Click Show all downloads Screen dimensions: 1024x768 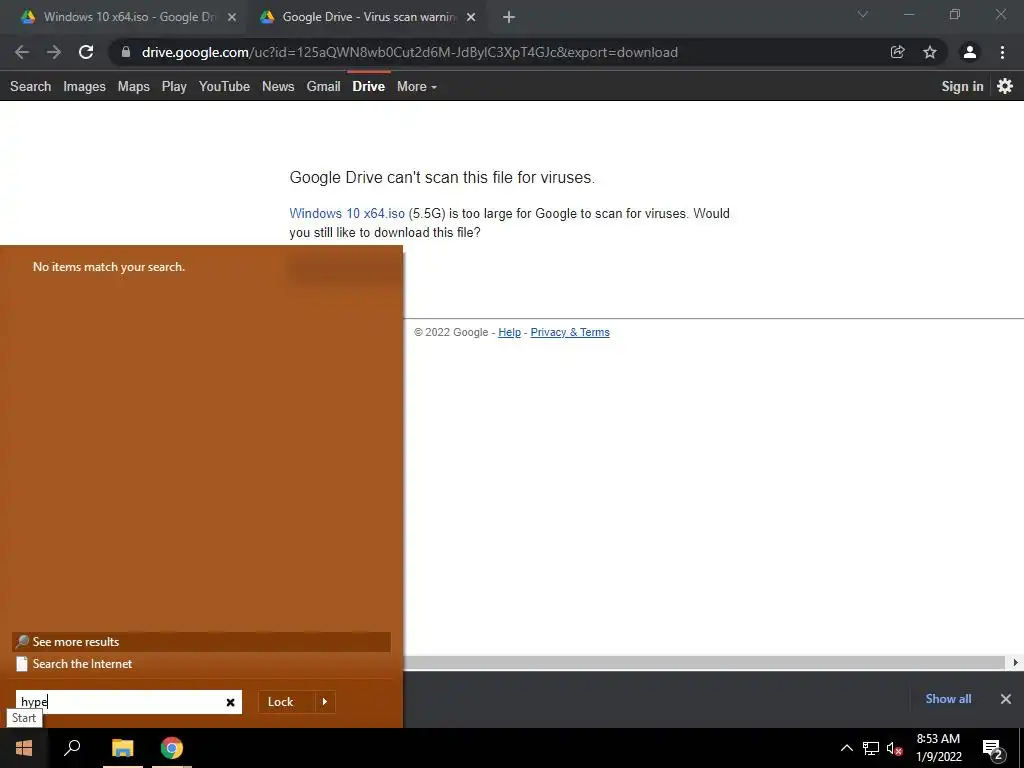[948, 699]
